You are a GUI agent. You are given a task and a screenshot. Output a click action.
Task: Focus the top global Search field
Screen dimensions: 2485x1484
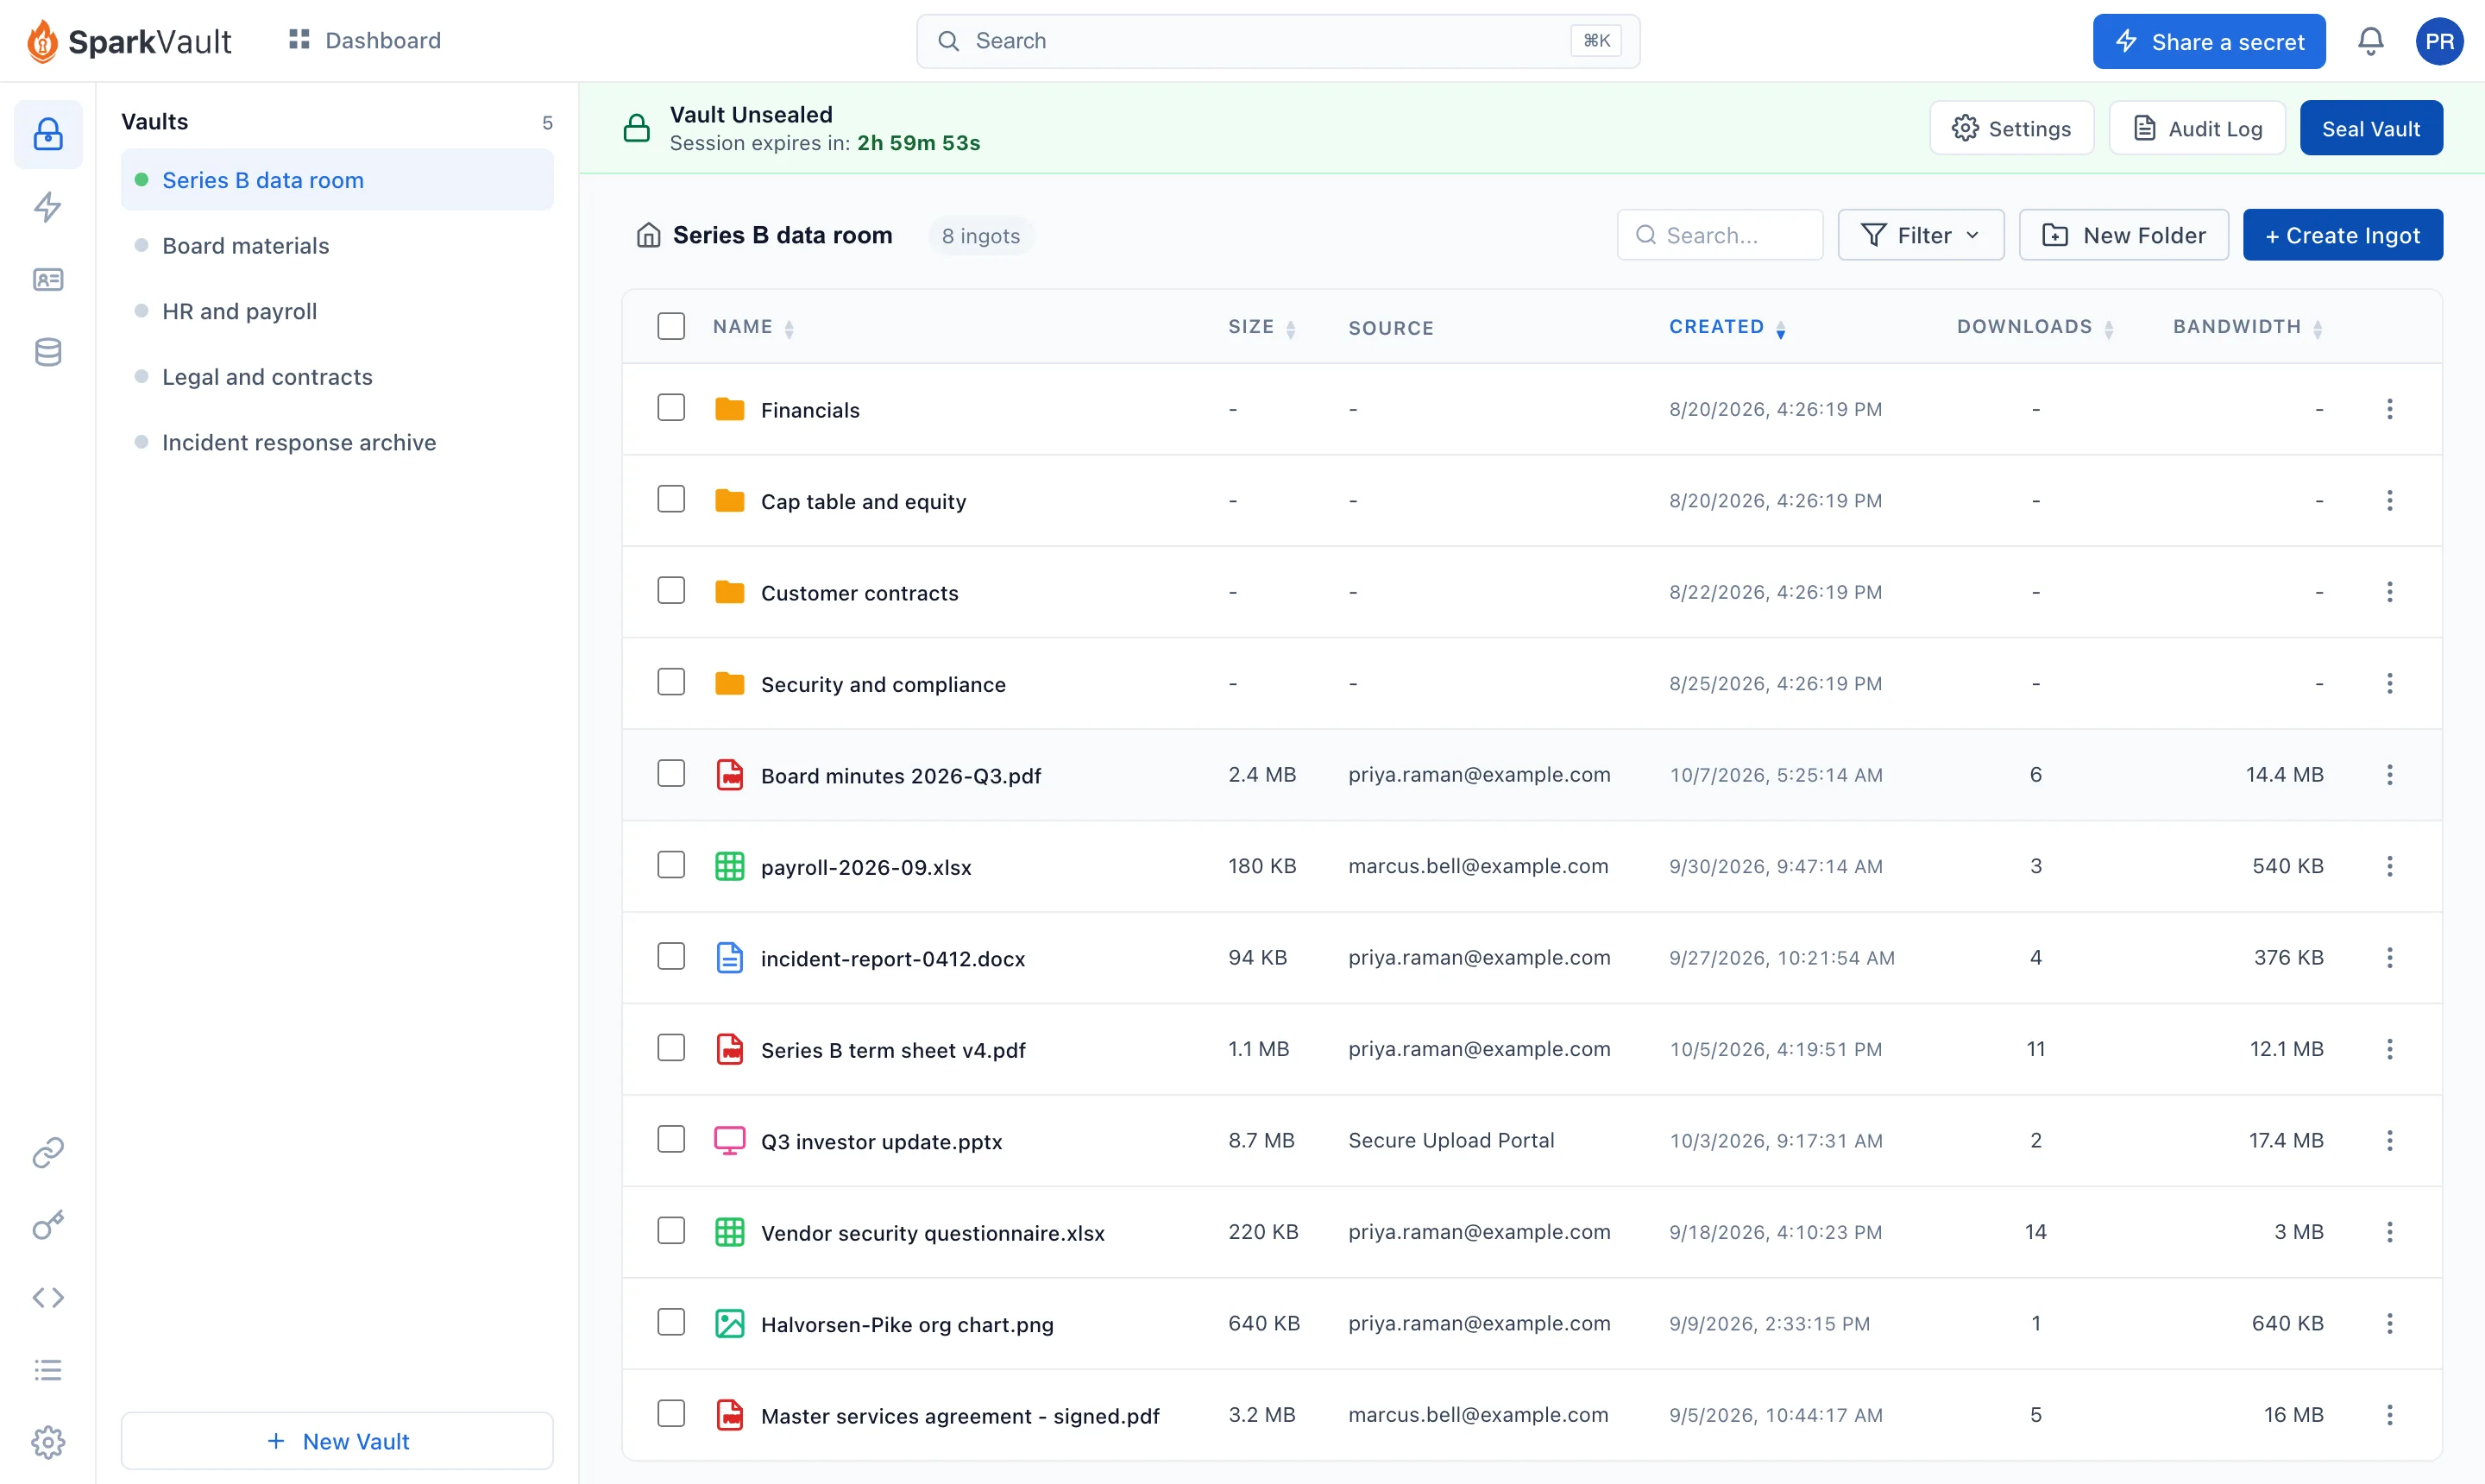(1278, 41)
